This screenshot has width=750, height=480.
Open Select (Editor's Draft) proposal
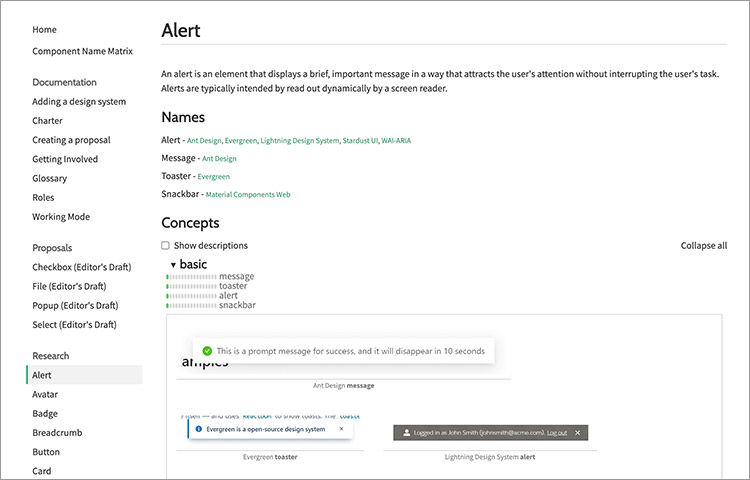click(74, 325)
